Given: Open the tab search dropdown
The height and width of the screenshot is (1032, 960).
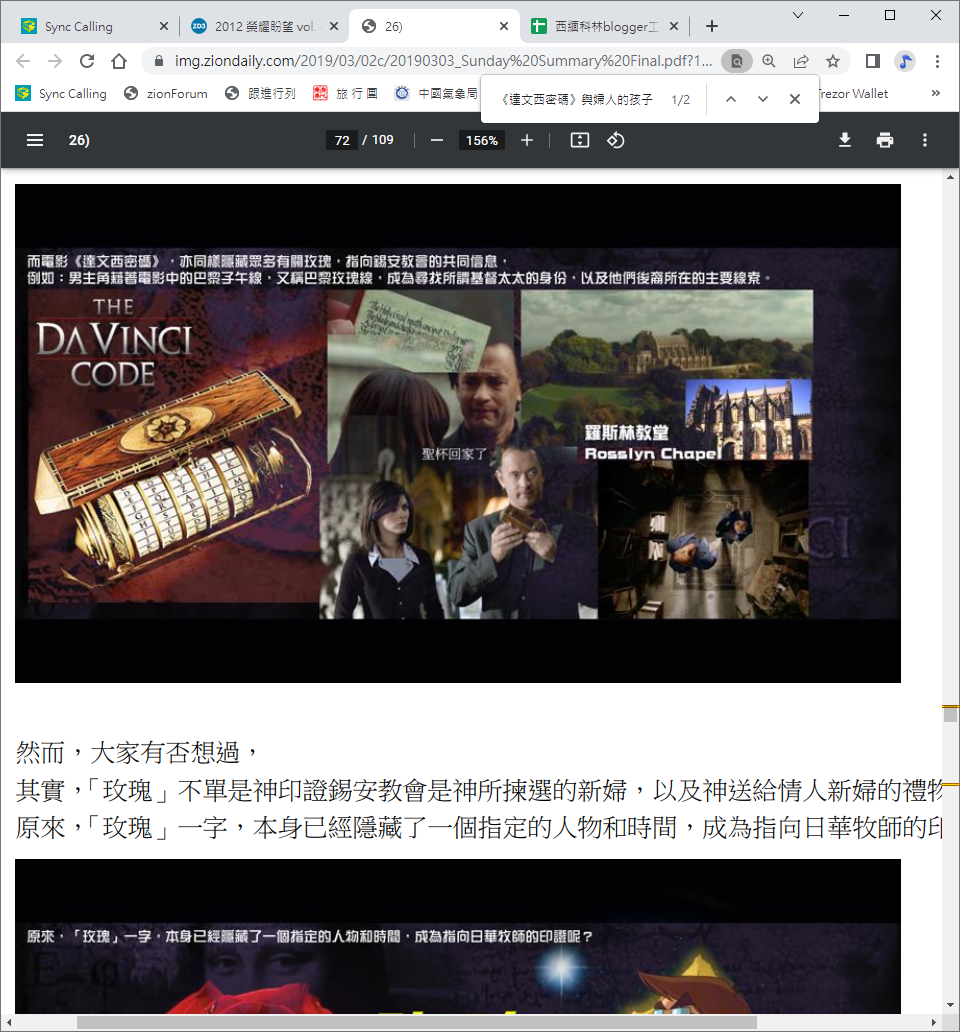Looking at the screenshot, I should [x=797, y=15].
